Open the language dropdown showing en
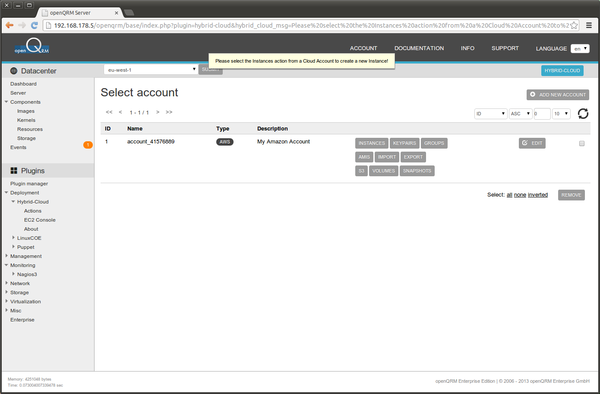Screen dimensions: 600x394 click(x=580, y=49)
